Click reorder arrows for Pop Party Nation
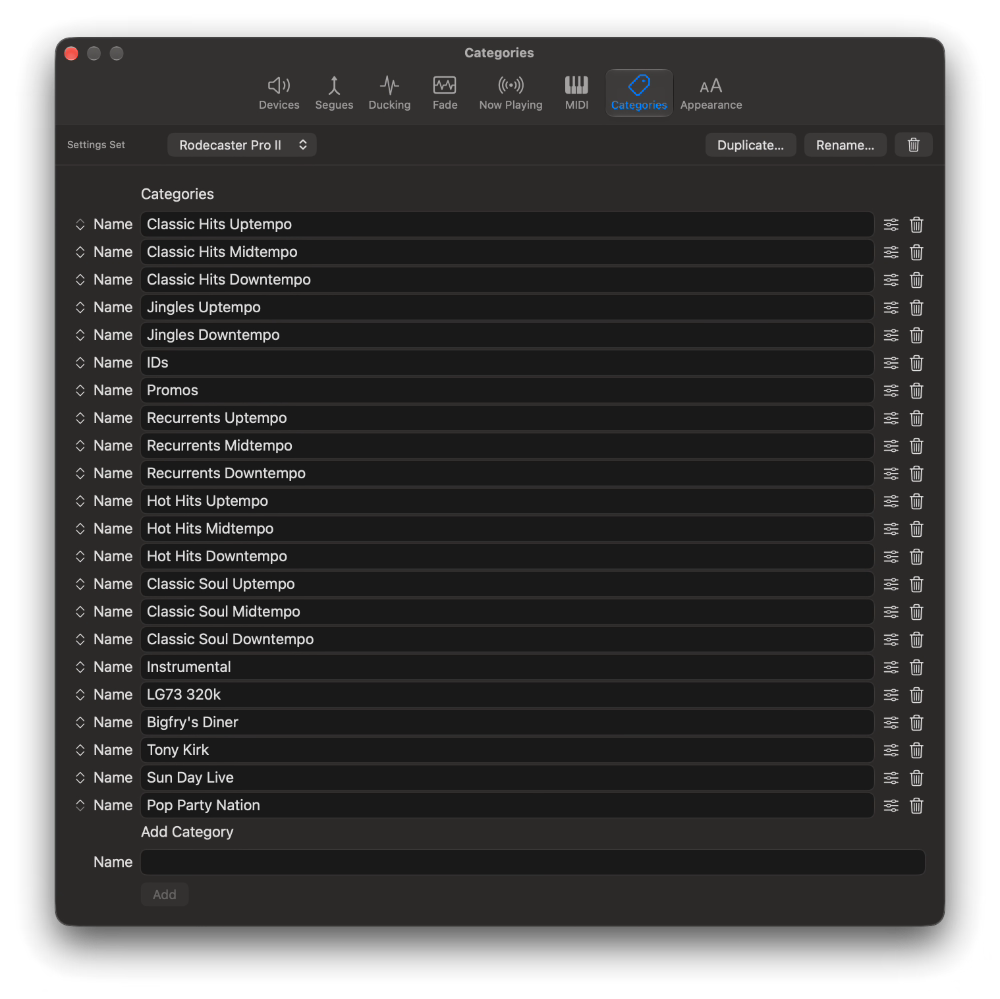Viewport: 1000px width, 999px height. [x=80, y=805]
